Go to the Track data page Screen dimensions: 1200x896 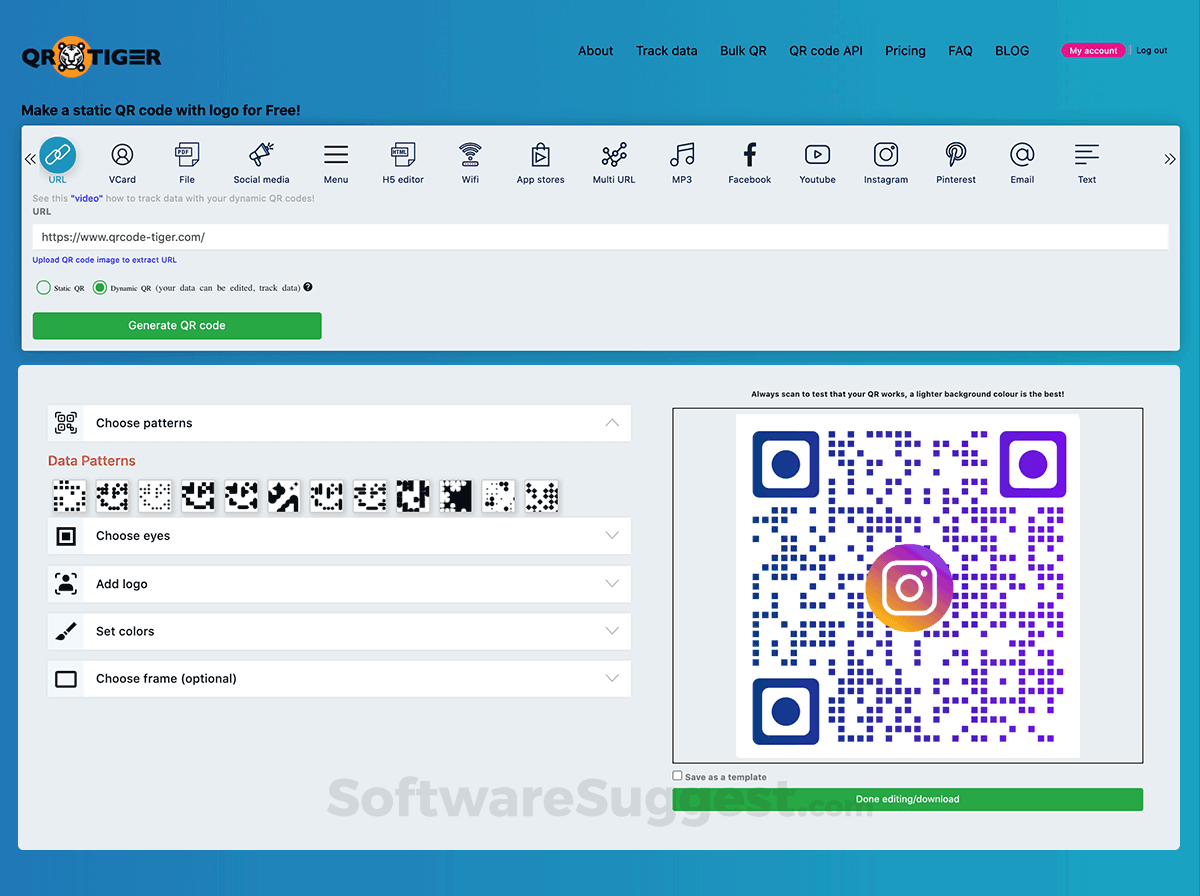tap(666, 50)
